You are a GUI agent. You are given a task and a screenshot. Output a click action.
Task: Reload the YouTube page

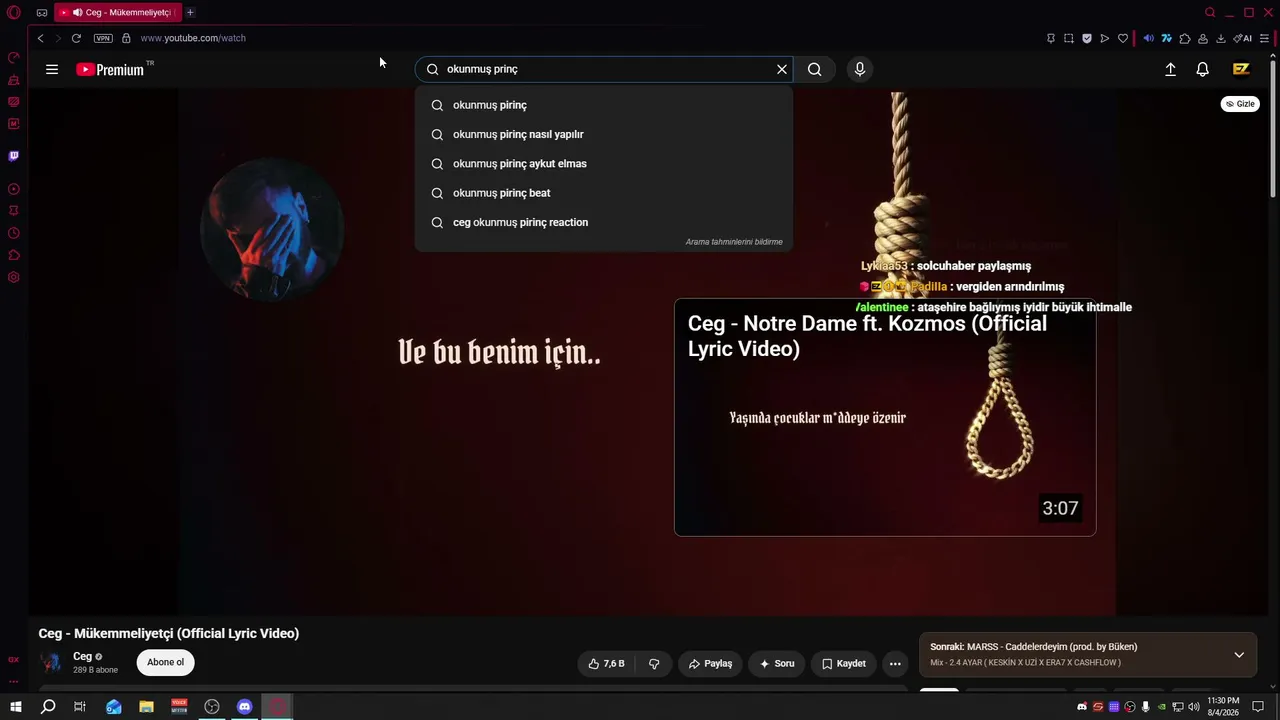pyautogui.click(x=76, y=38)
